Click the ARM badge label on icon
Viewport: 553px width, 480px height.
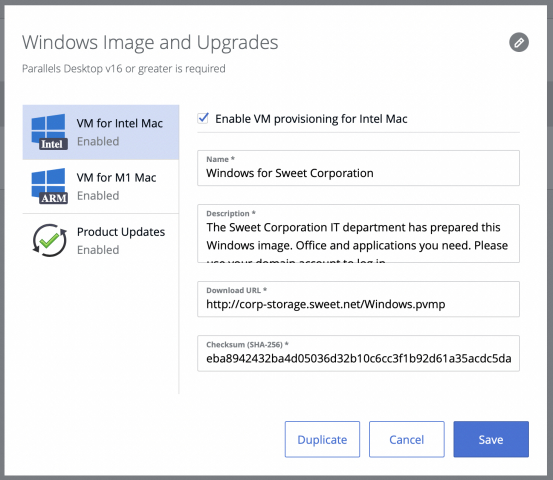click(53, 198)
